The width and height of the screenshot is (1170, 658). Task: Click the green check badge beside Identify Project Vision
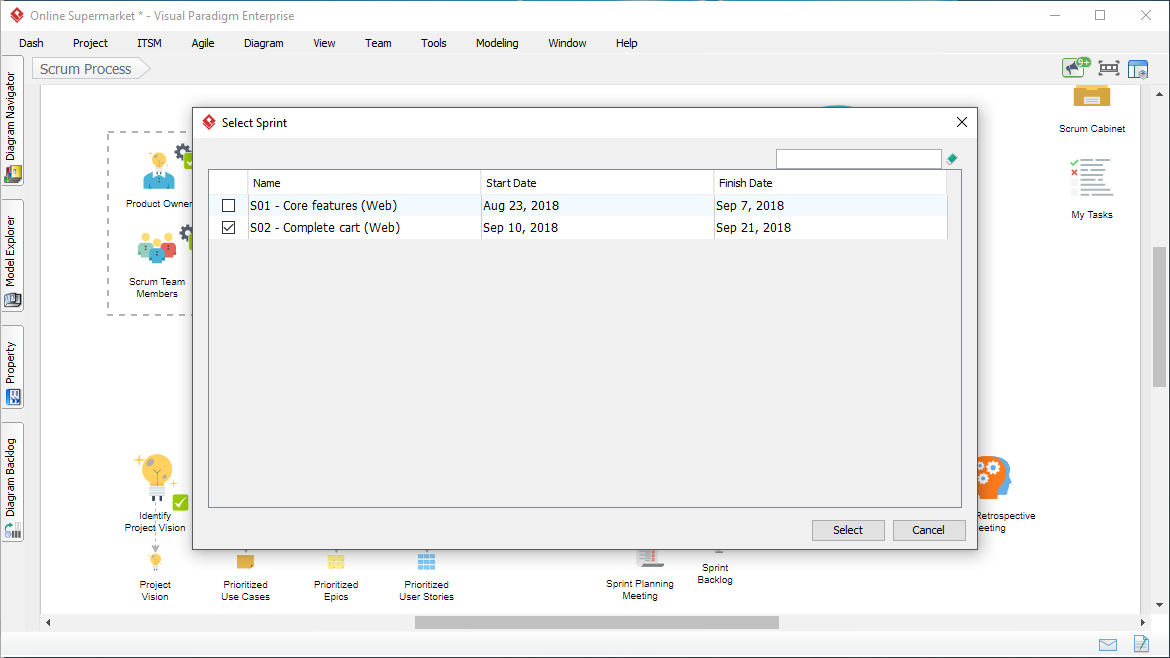[181, 502]
